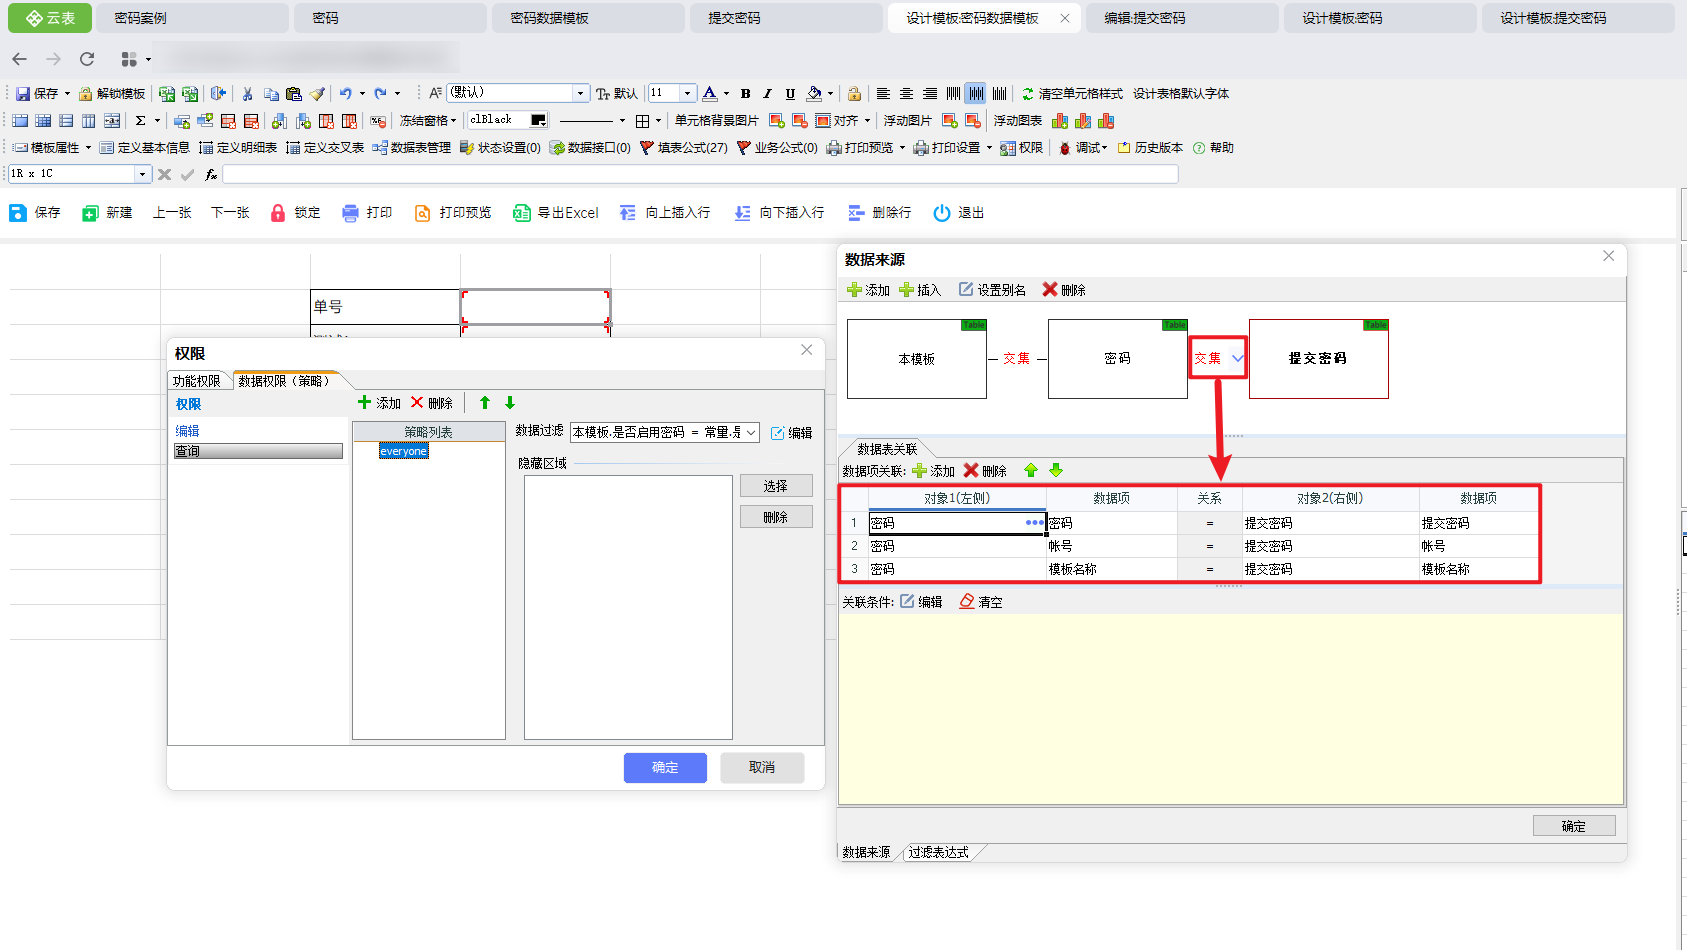Viewport: 1687px width, 950px height.
Task: Open the font name (默认) dropdown
Action: [580, 93]
